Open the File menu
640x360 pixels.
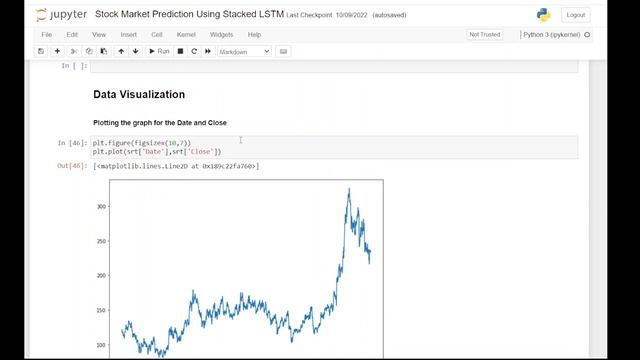click(47, 35)
